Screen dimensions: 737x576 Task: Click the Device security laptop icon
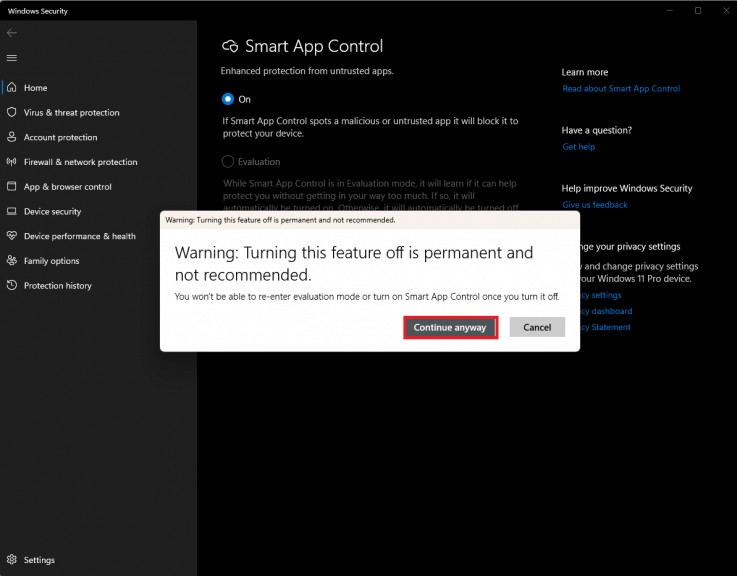point(12,211)
